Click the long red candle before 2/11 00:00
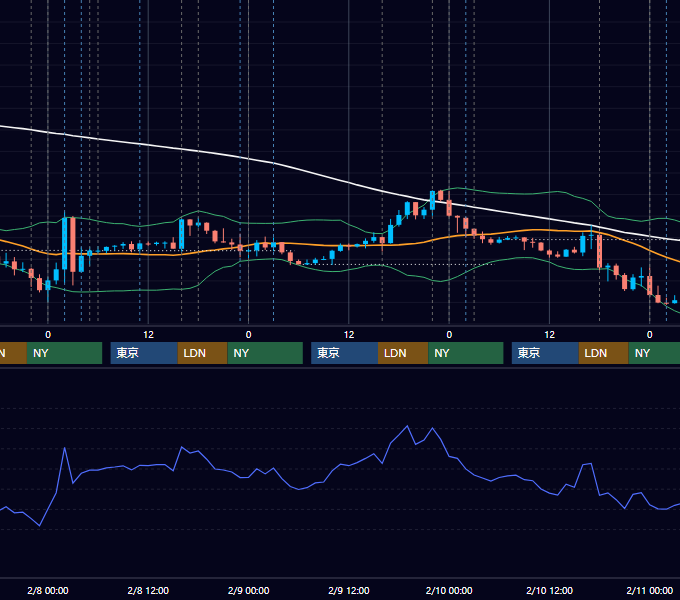The image size is (680, 600). click(599, 251)
